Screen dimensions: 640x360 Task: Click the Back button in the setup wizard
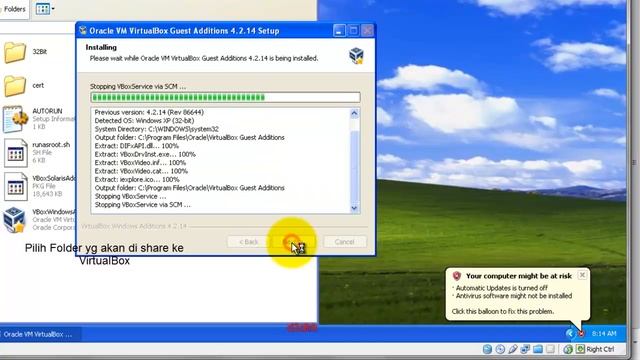point(248,242)
